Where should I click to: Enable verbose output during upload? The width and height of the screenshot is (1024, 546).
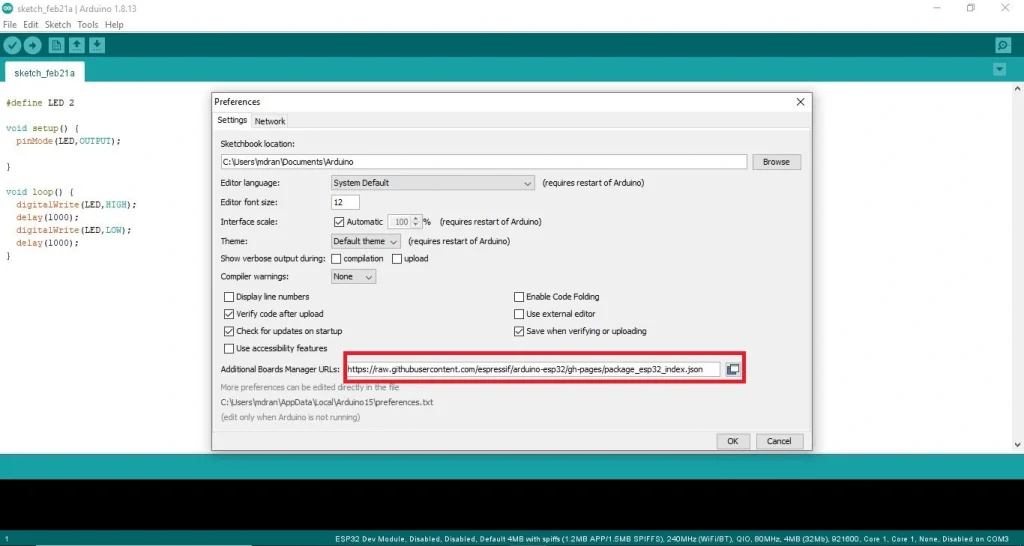point(396,259)
